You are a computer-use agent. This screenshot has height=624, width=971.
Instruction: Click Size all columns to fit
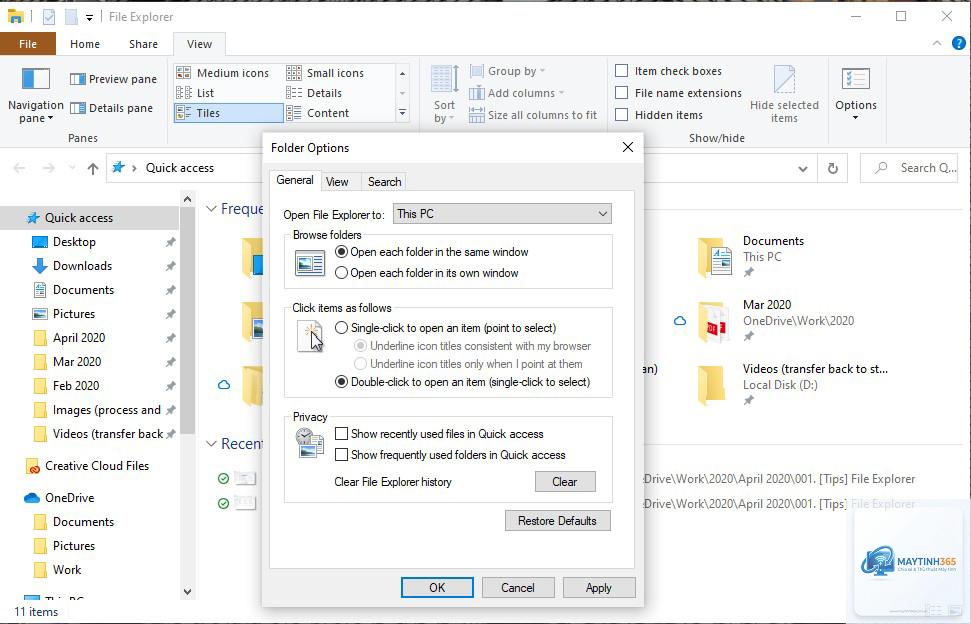pos(533,115)
